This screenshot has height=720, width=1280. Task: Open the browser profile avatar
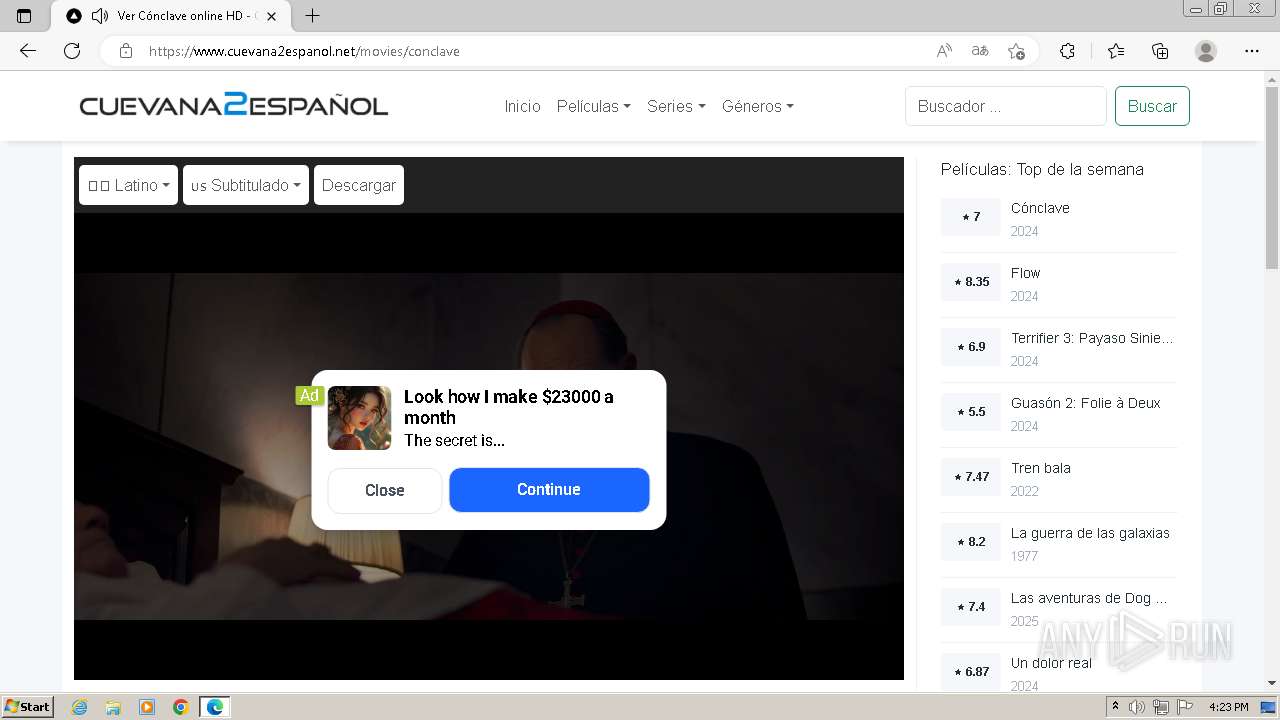(x=1206, y=51)
